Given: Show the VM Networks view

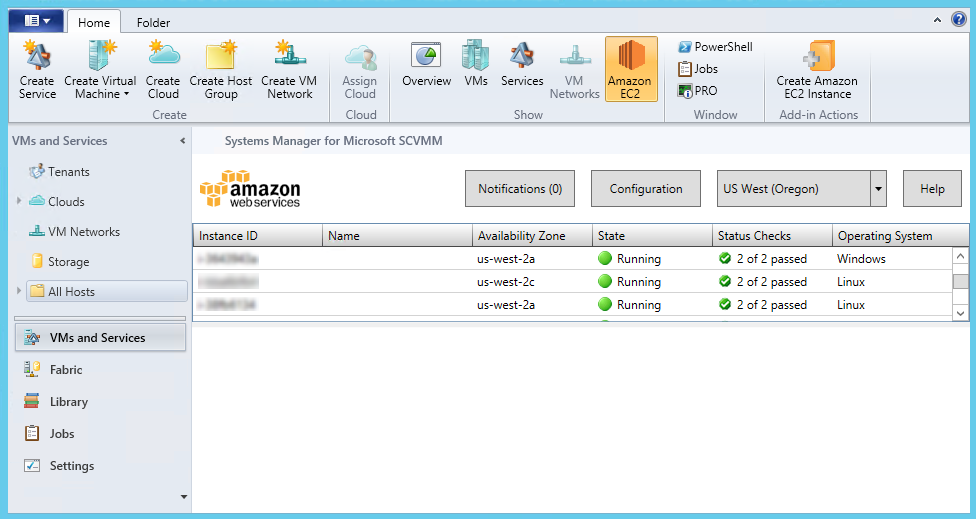Looking at the screenshot, I should click(x=574, y=70).
